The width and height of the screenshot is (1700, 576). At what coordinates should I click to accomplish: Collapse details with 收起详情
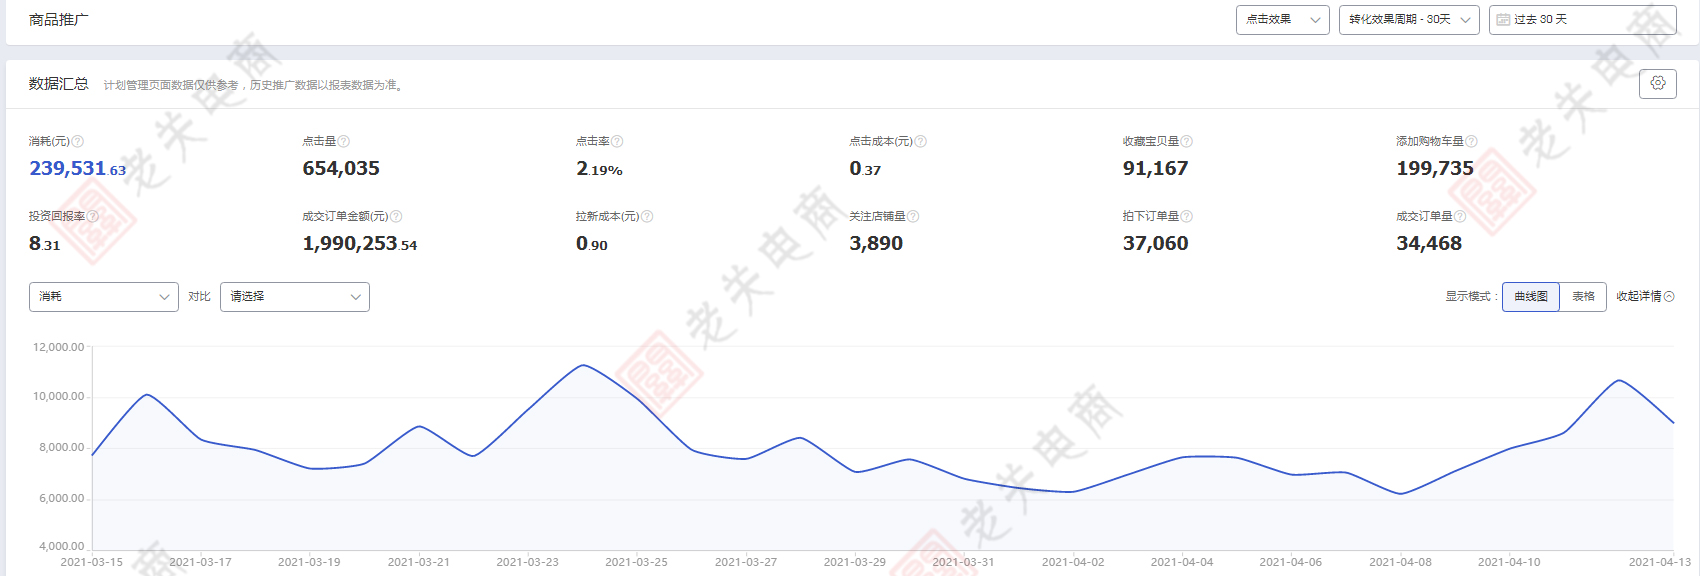(x=1645, y=297)
